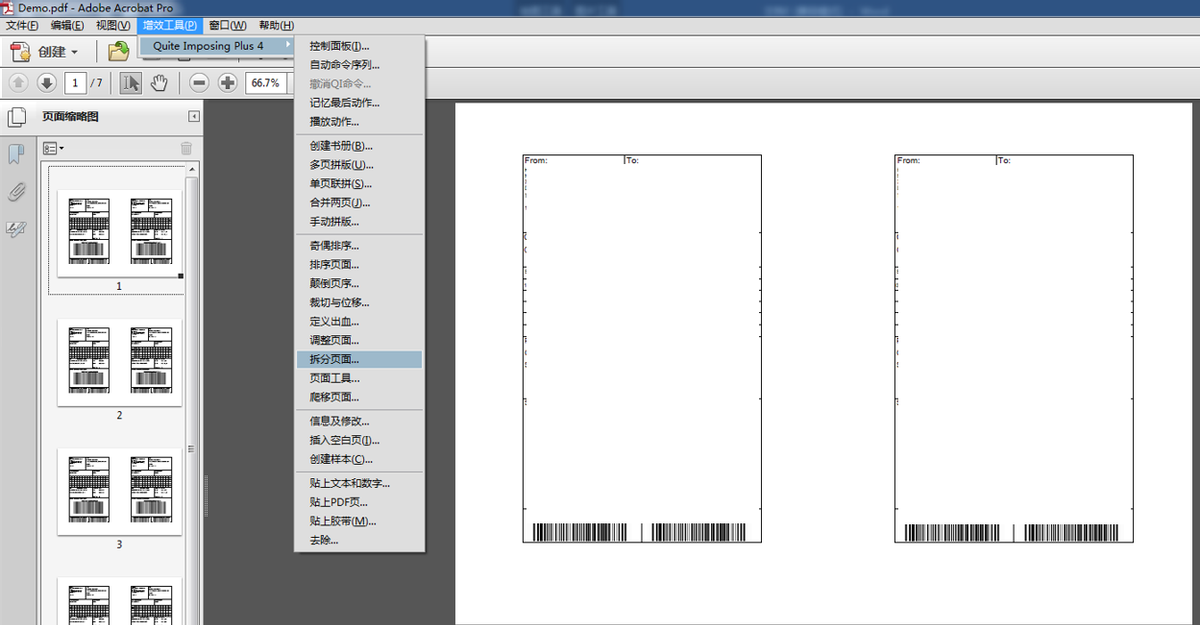Open thumbnail panel options dropdown

click(54, 148)
